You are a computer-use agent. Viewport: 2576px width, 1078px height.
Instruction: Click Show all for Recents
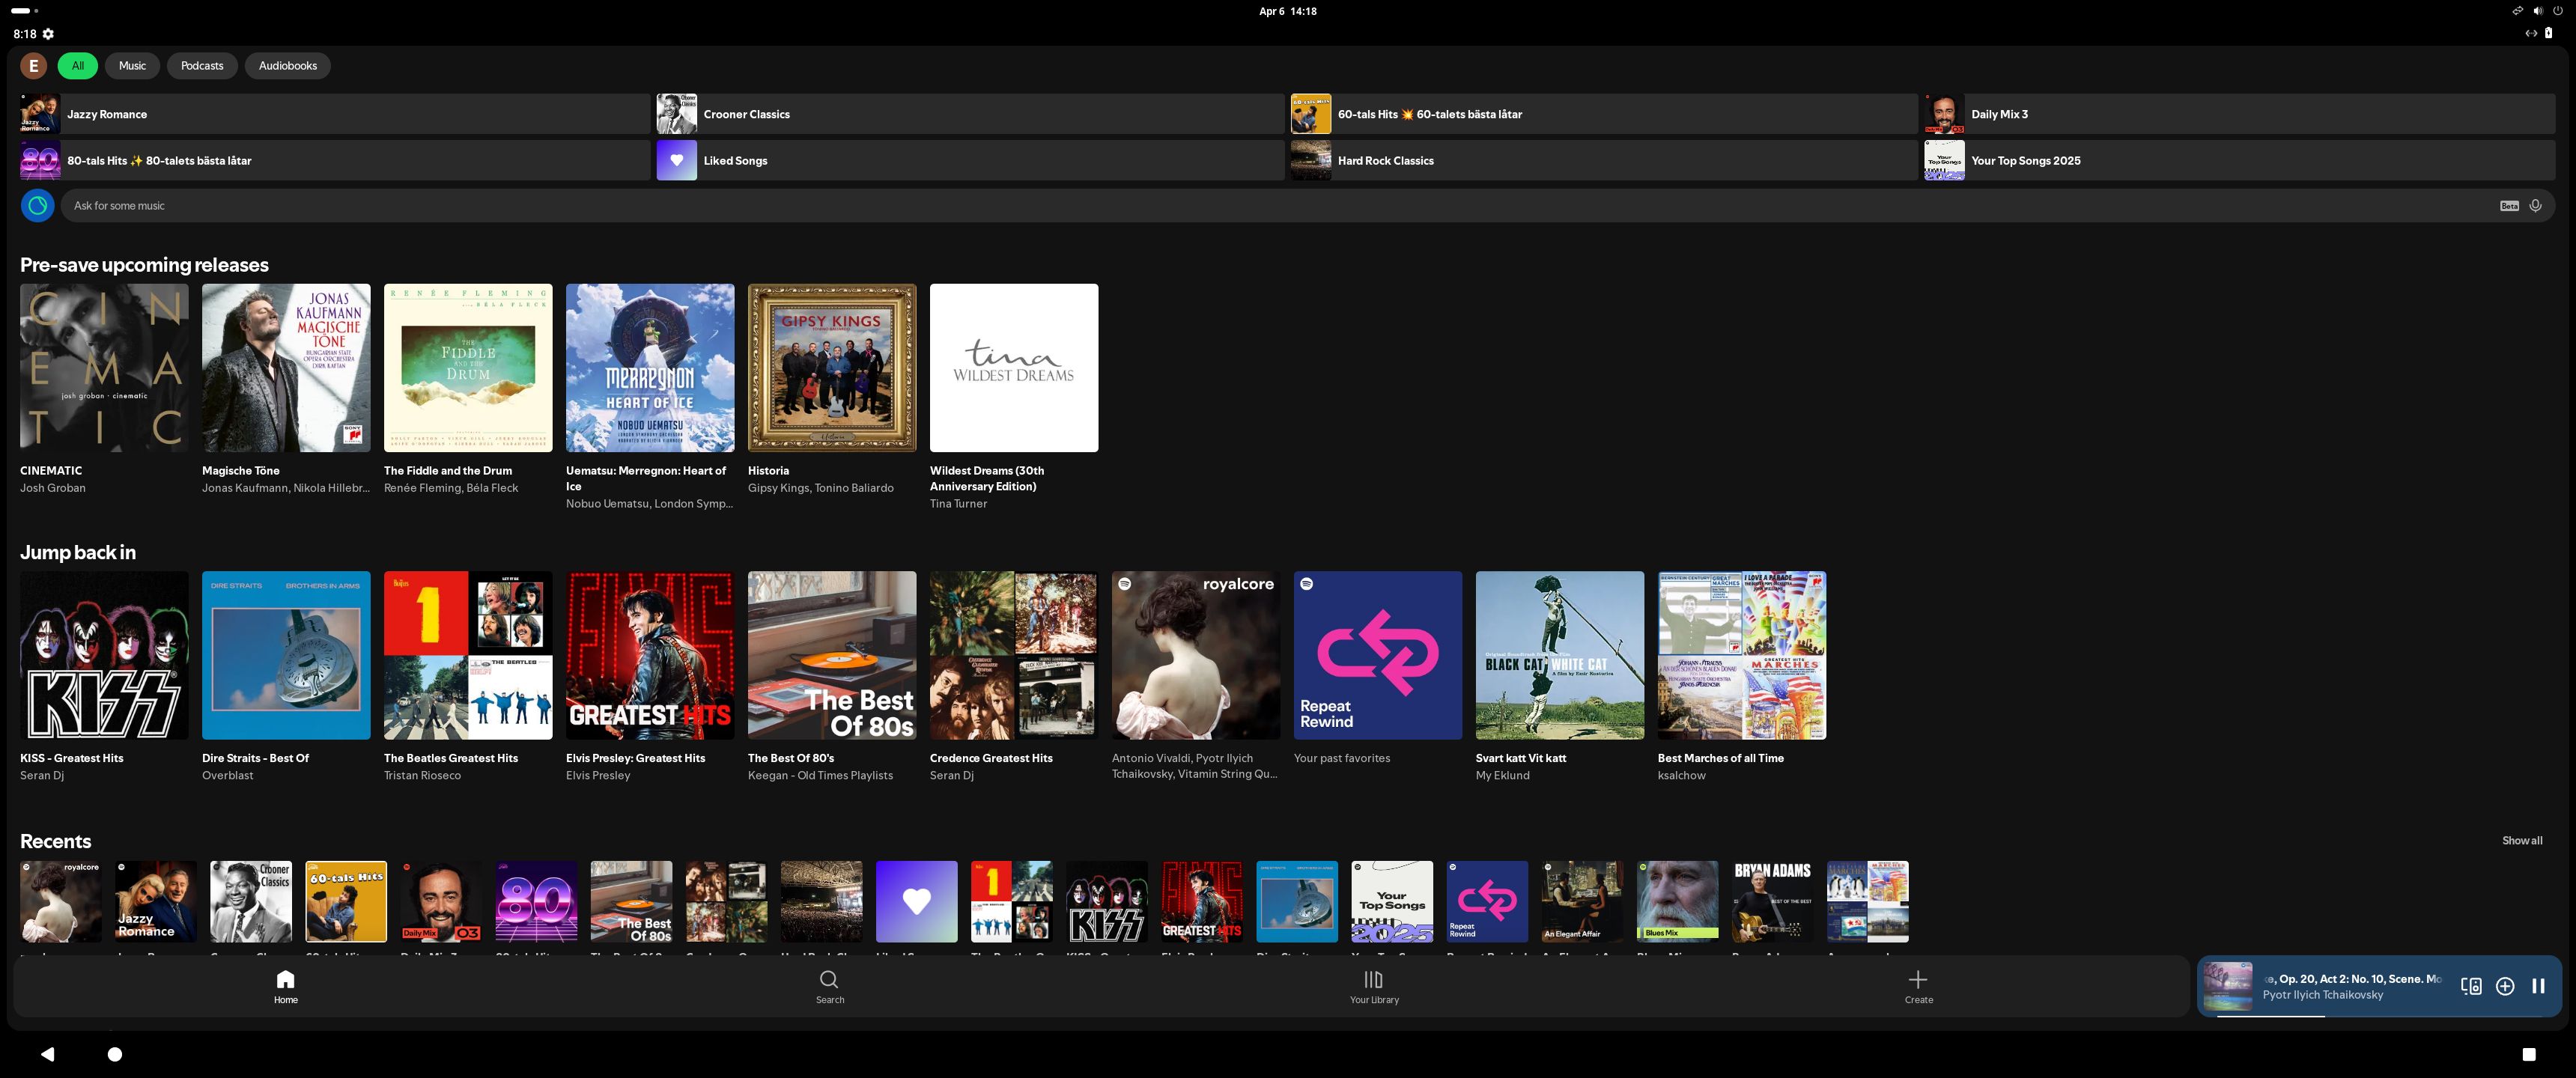pos(2521,841)
